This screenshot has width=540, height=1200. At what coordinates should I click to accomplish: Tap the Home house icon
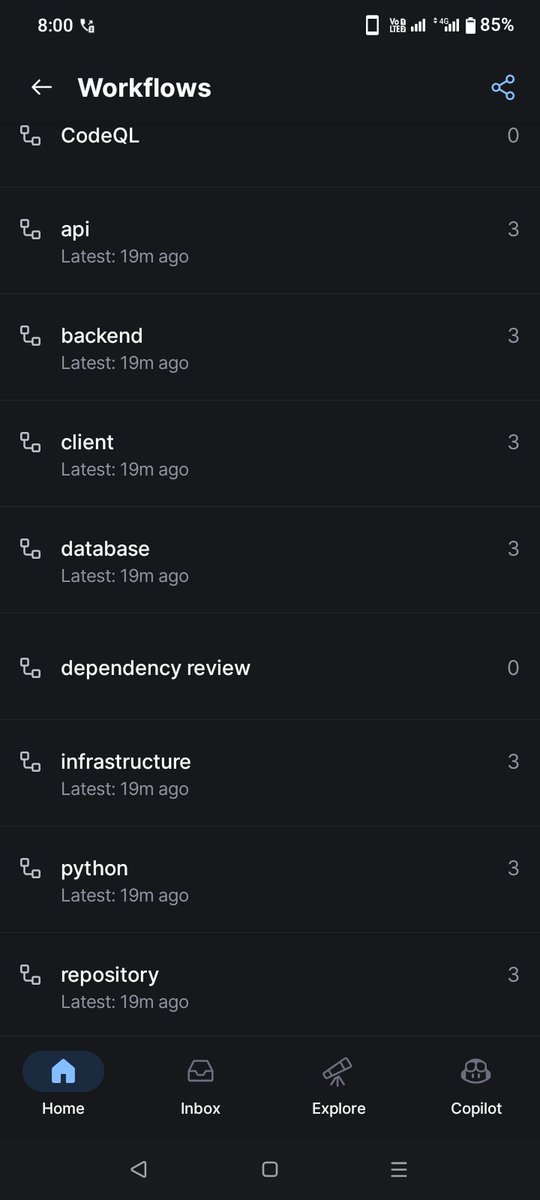click(x=63, y=1071)
